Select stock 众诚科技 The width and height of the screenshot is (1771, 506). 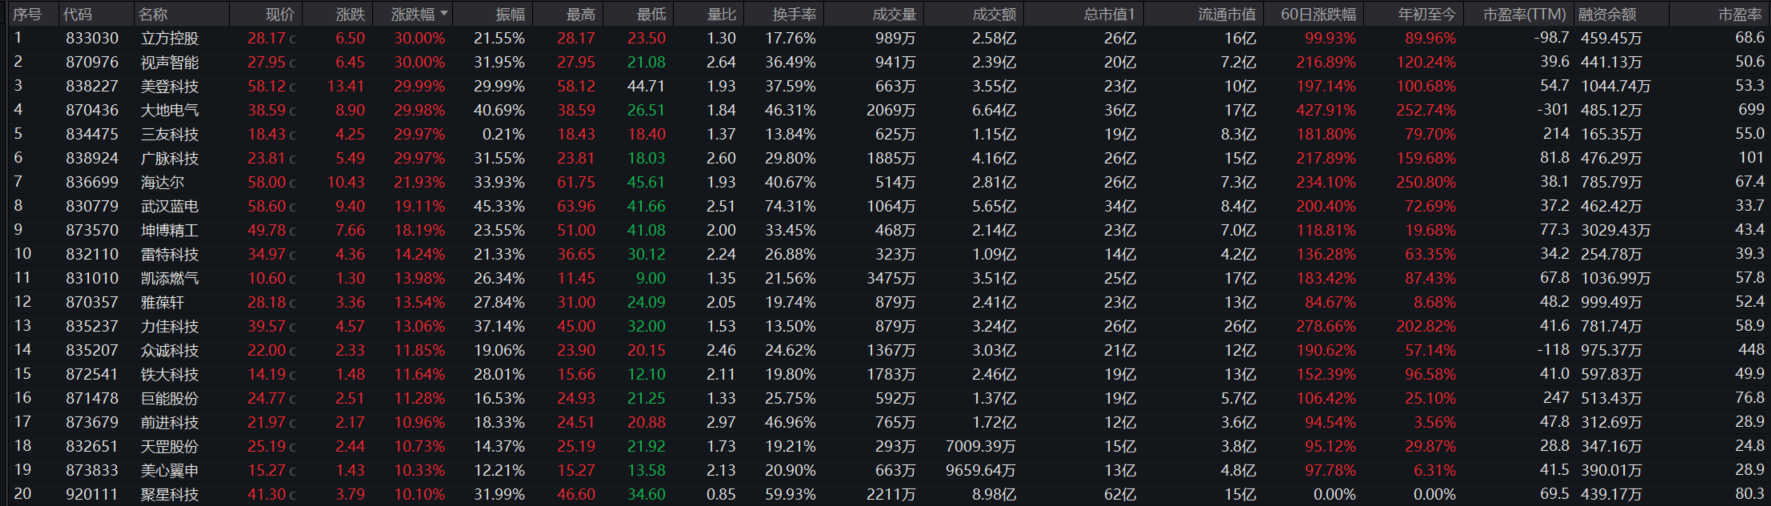click(169, 350)
